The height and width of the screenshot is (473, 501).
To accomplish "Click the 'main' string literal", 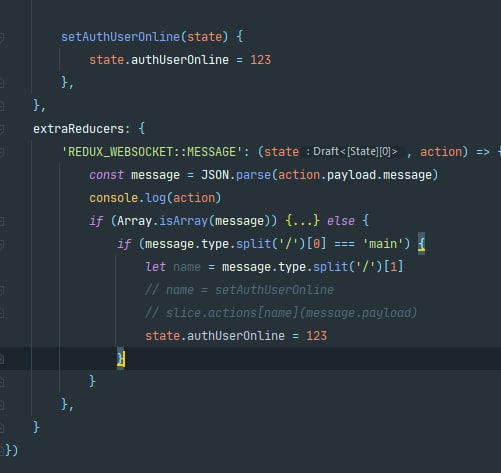I will [x=383, y=244].
